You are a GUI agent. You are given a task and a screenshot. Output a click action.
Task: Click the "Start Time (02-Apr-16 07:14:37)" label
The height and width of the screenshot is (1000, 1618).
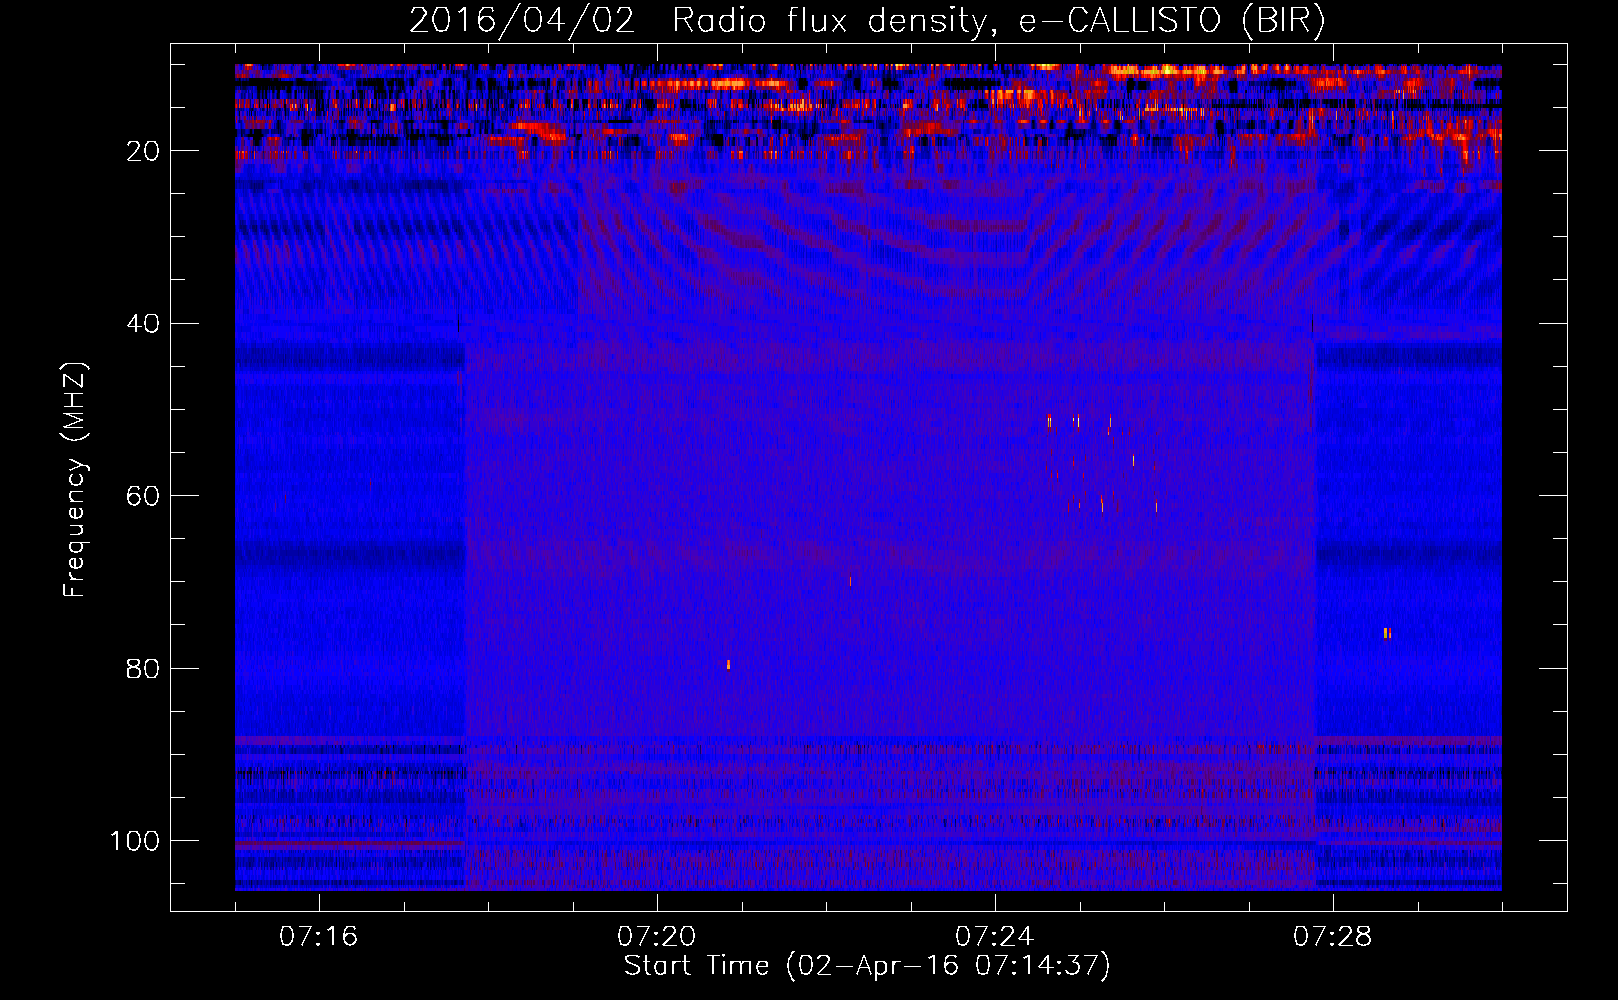pyautogui.click(x=867, y=966)
